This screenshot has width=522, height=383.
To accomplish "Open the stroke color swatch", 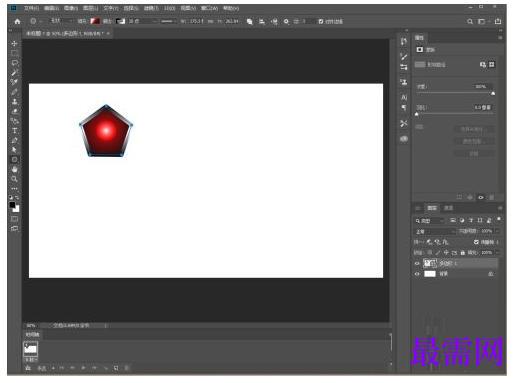I will [120, 21].
